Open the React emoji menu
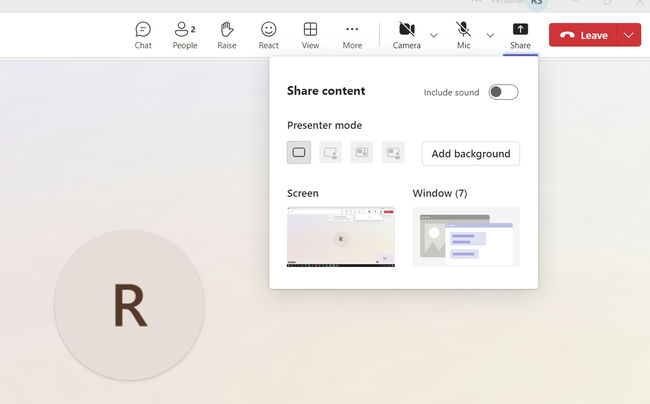 click(269, 35)
